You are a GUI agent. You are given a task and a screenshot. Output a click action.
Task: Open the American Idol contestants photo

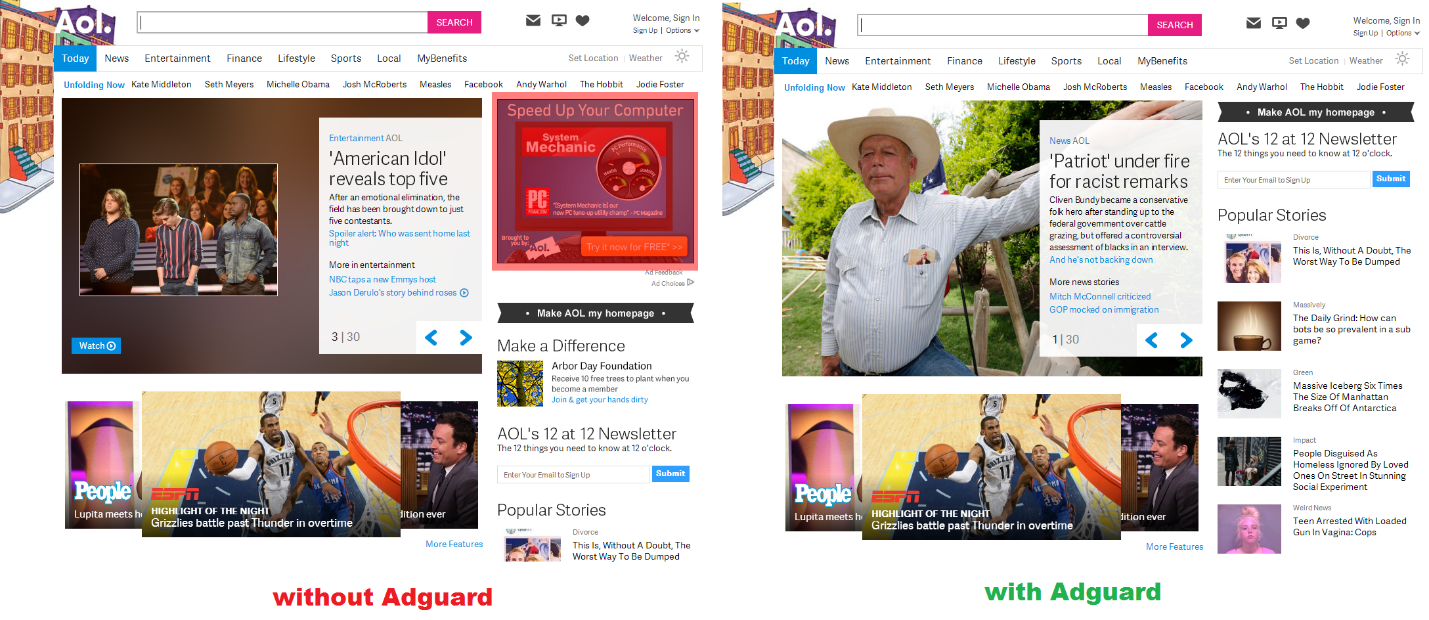click(x=179, y=229)
